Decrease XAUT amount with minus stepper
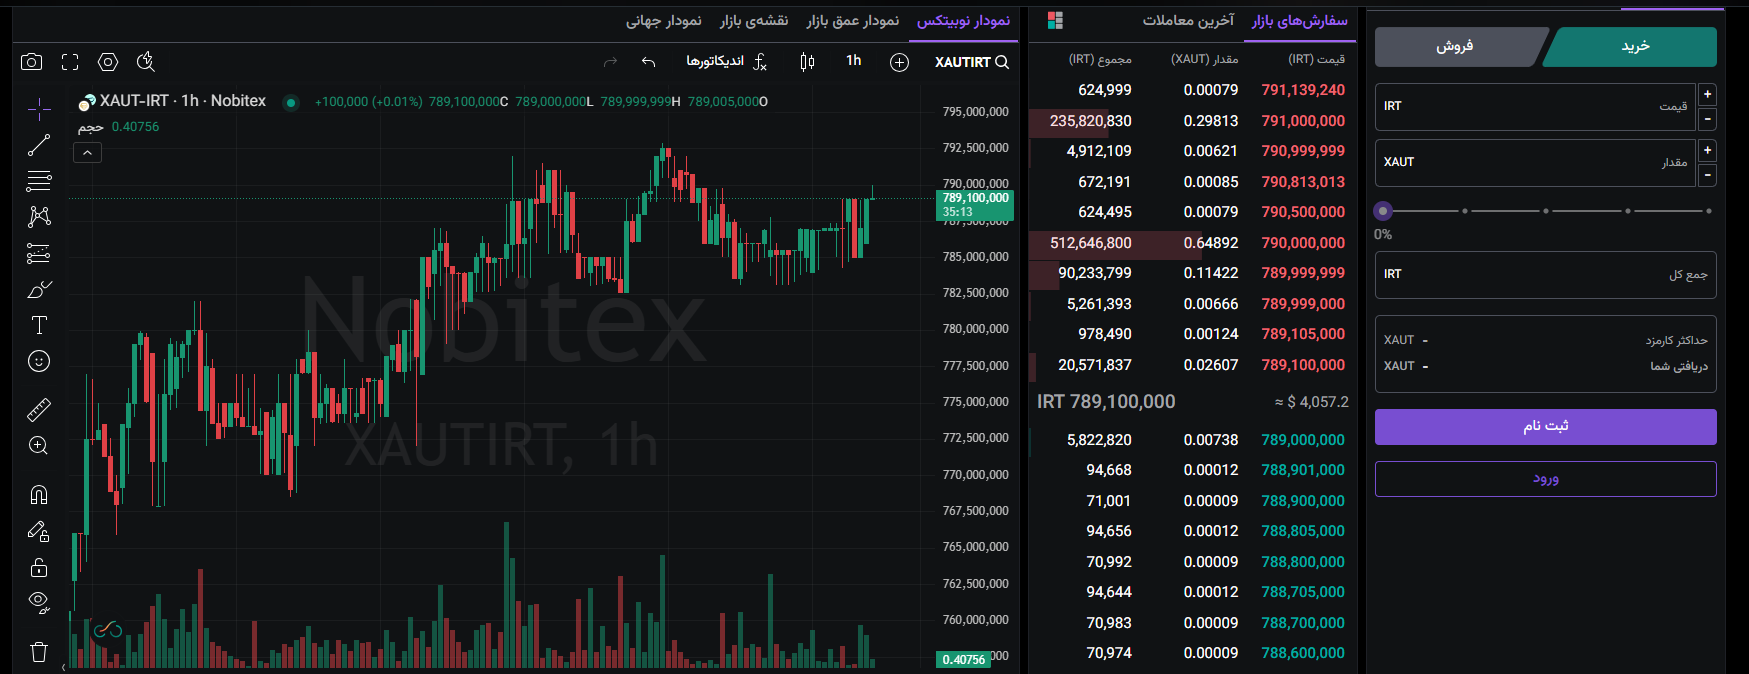 point(1707,175)
